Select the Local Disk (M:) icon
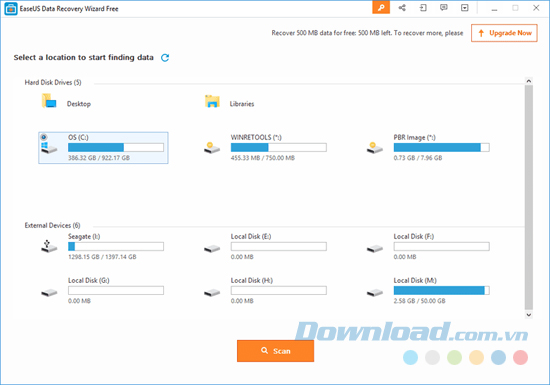This screenshot has width=550, height=385. [375, 293]
